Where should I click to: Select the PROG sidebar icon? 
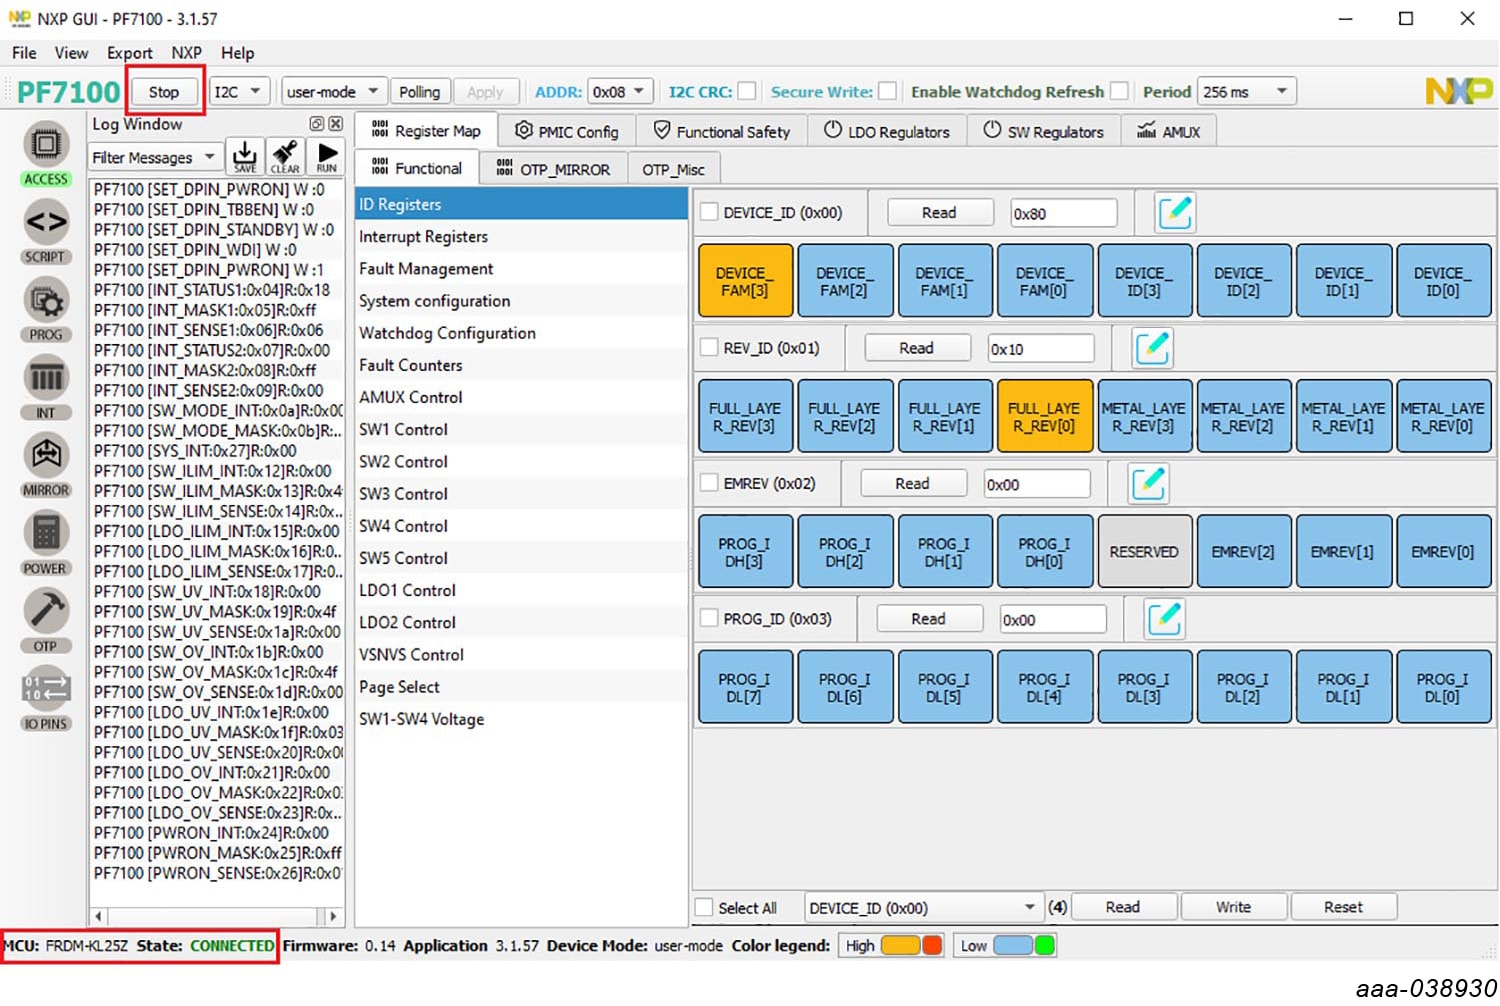click(x=45, y=301)
